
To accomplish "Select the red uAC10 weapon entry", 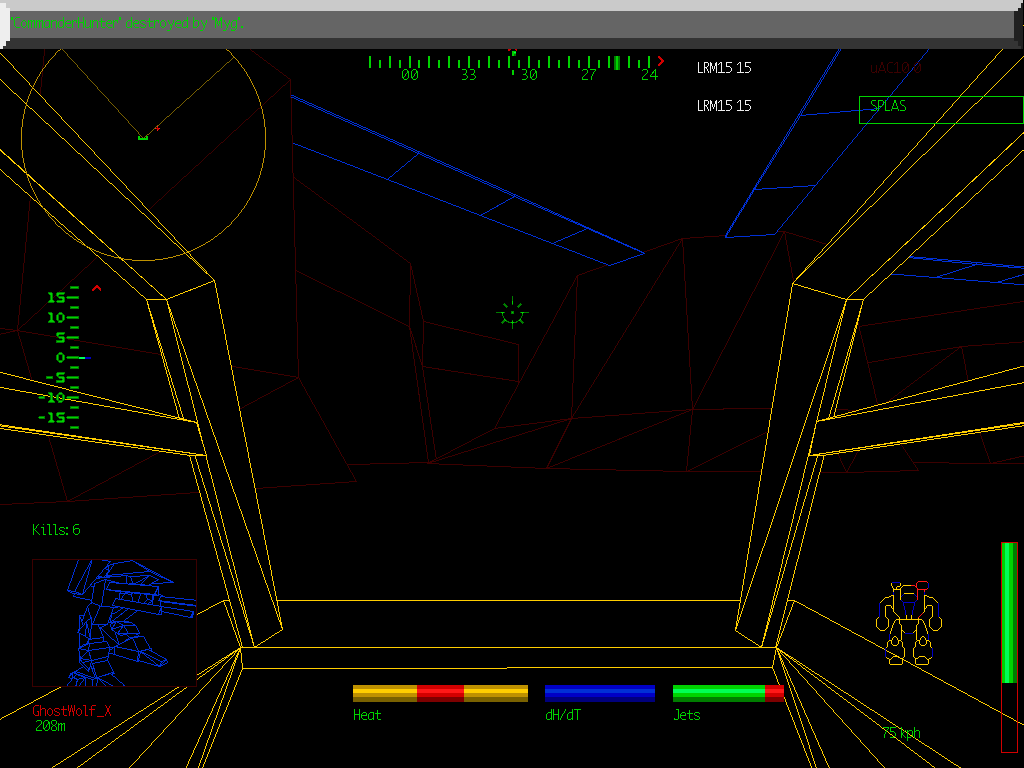I will click(x=895, y=68).
